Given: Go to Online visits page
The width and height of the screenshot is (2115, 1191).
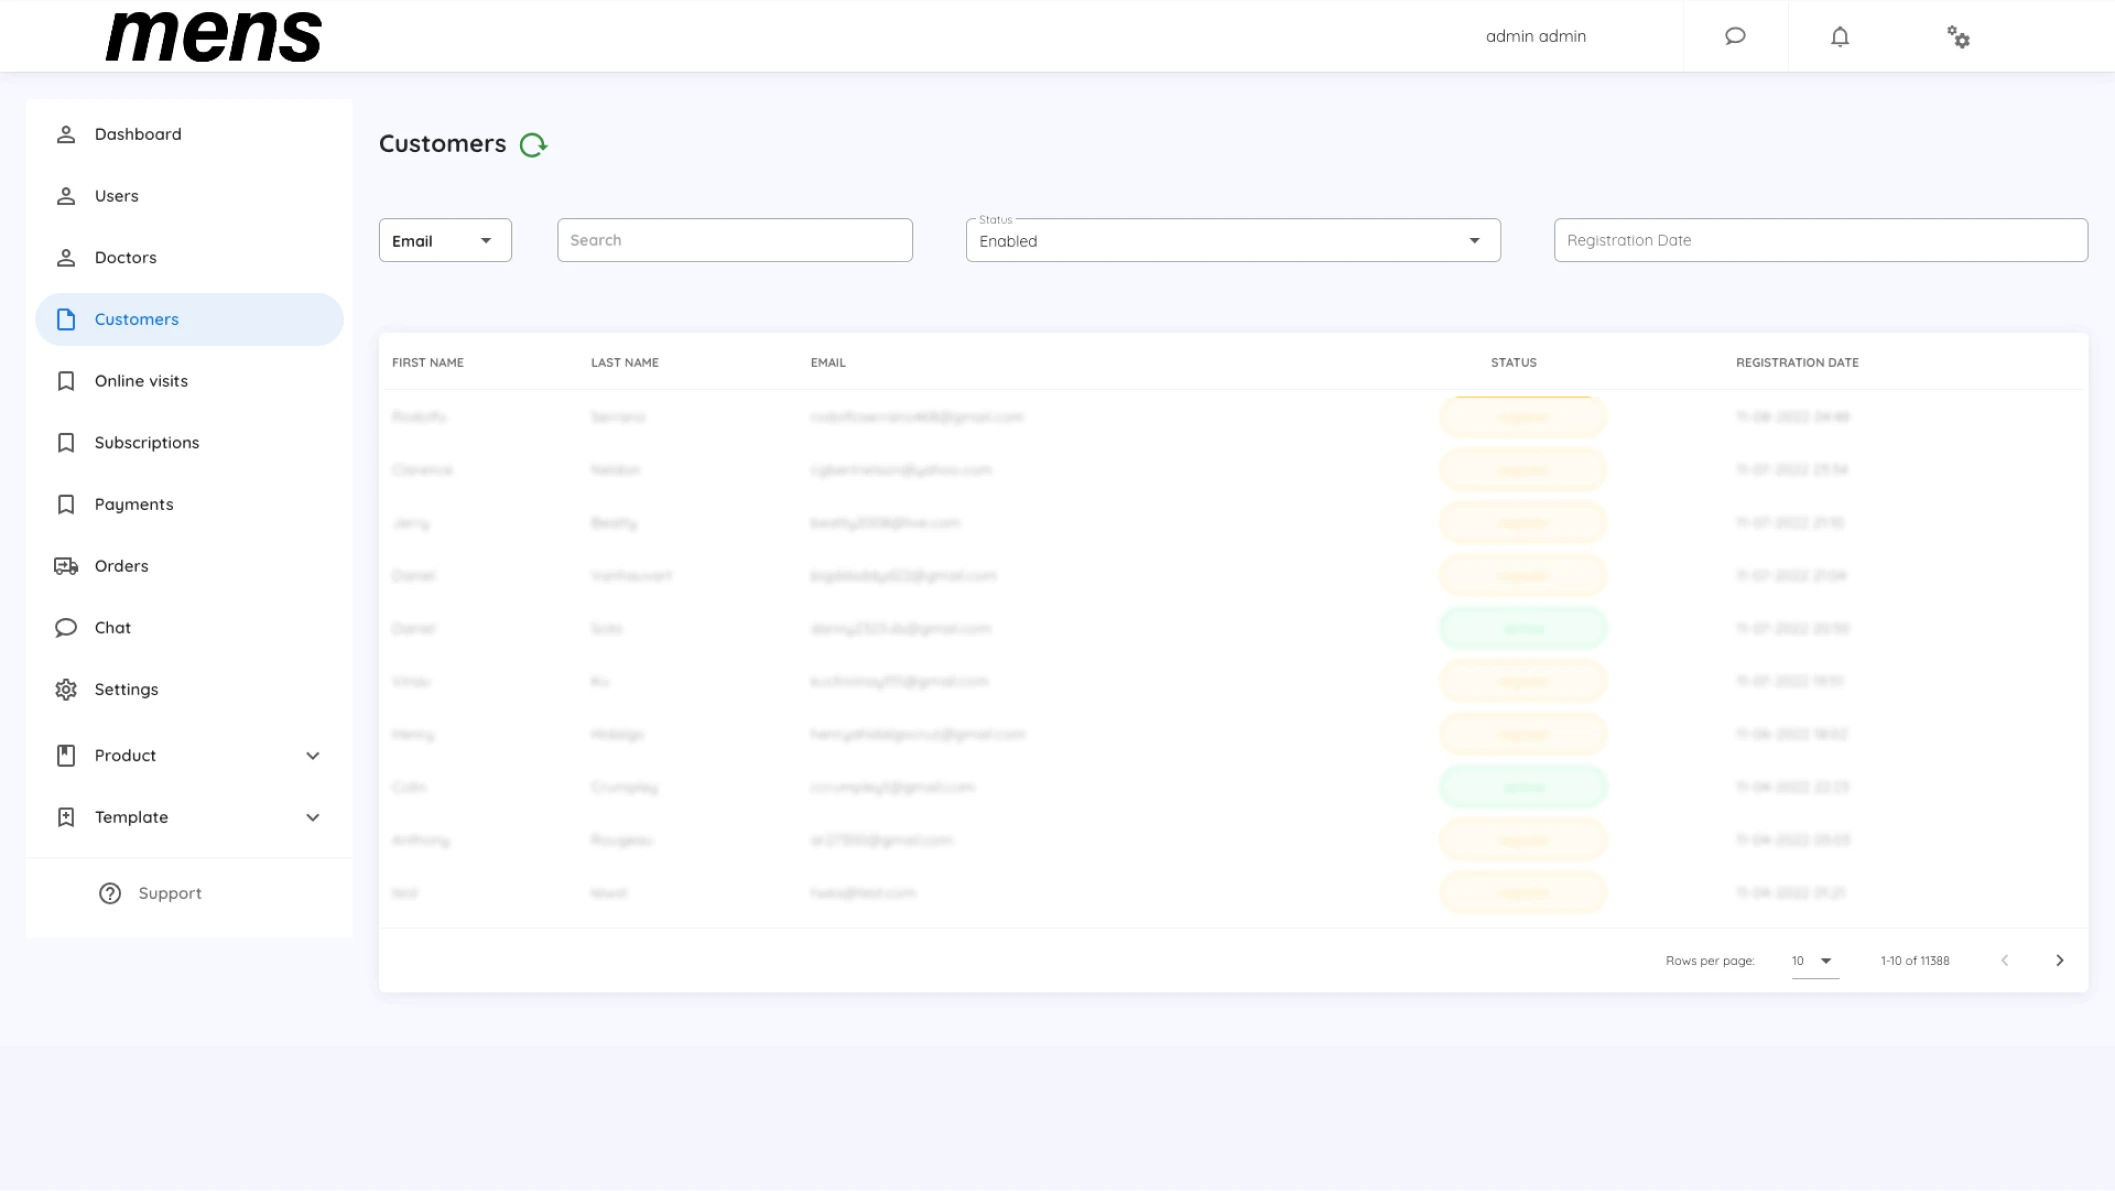Looking at the screenshot, I should [189, 381].
